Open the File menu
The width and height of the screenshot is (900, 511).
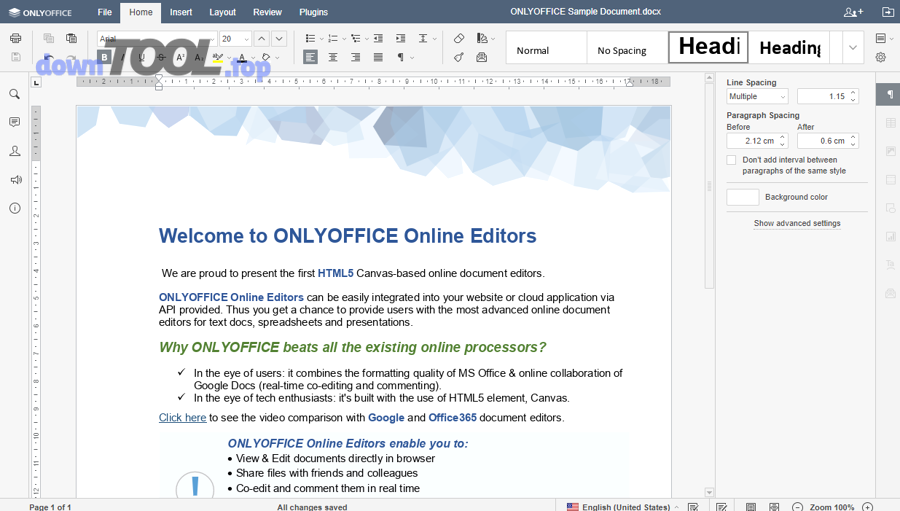(x=104, y=12)
